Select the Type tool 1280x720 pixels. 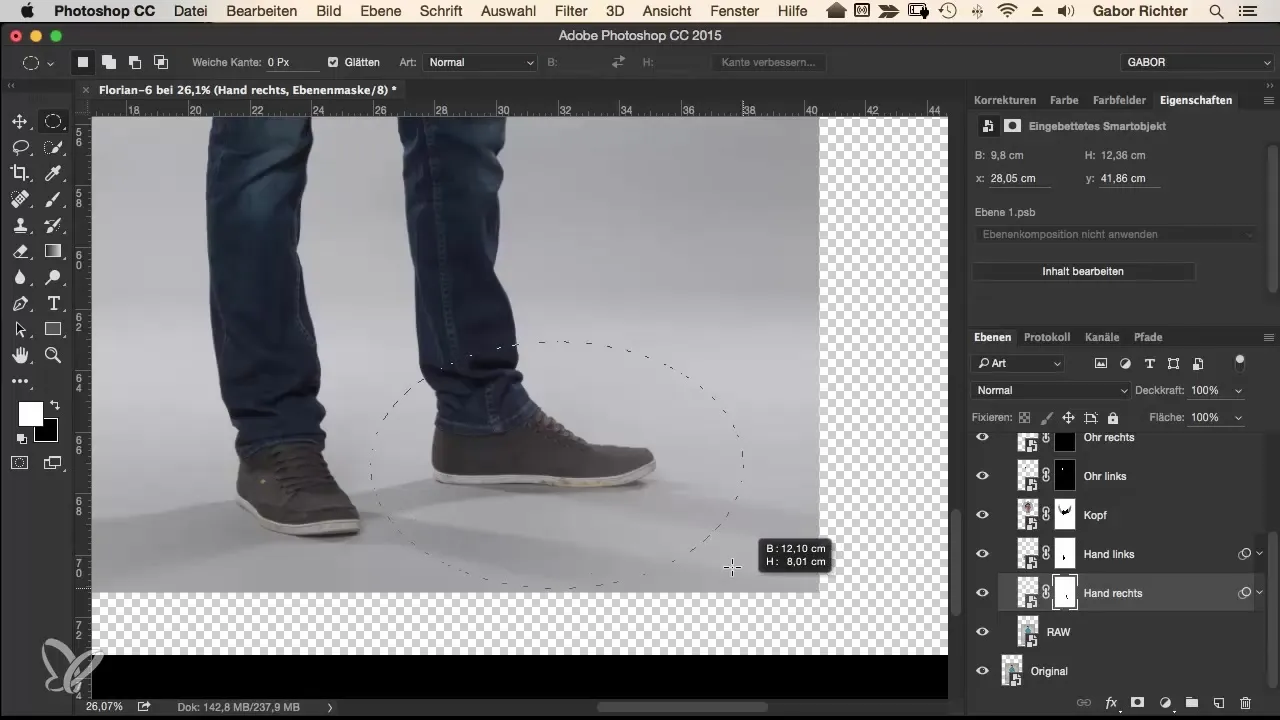tap(53, 303)
